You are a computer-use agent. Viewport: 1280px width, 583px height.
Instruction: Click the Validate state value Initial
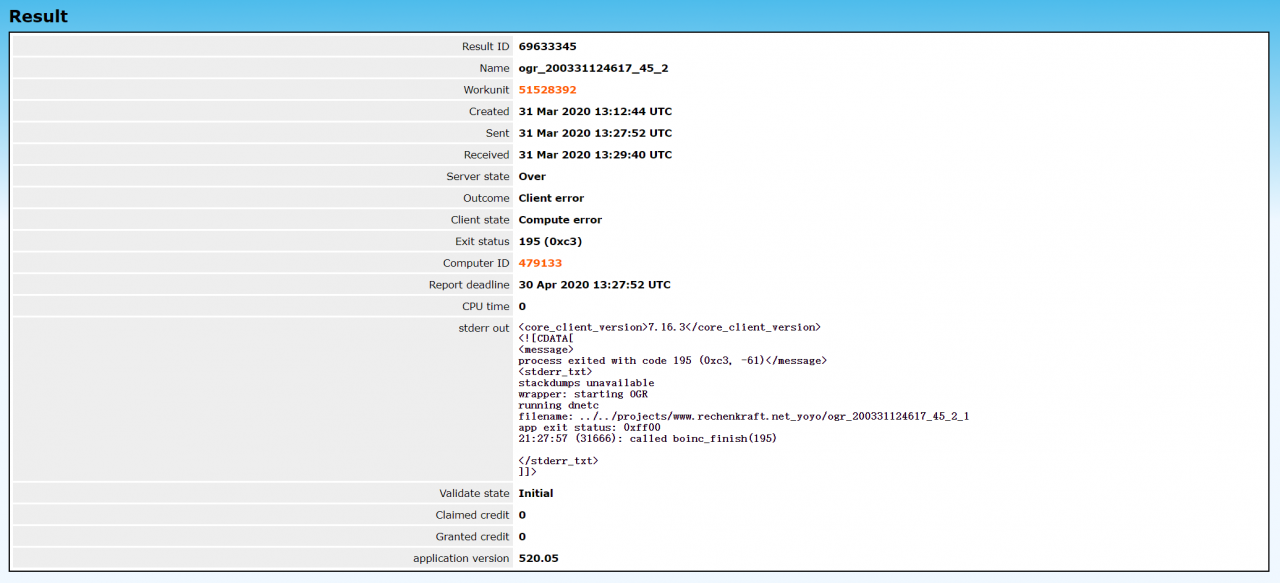coord(535,494)
